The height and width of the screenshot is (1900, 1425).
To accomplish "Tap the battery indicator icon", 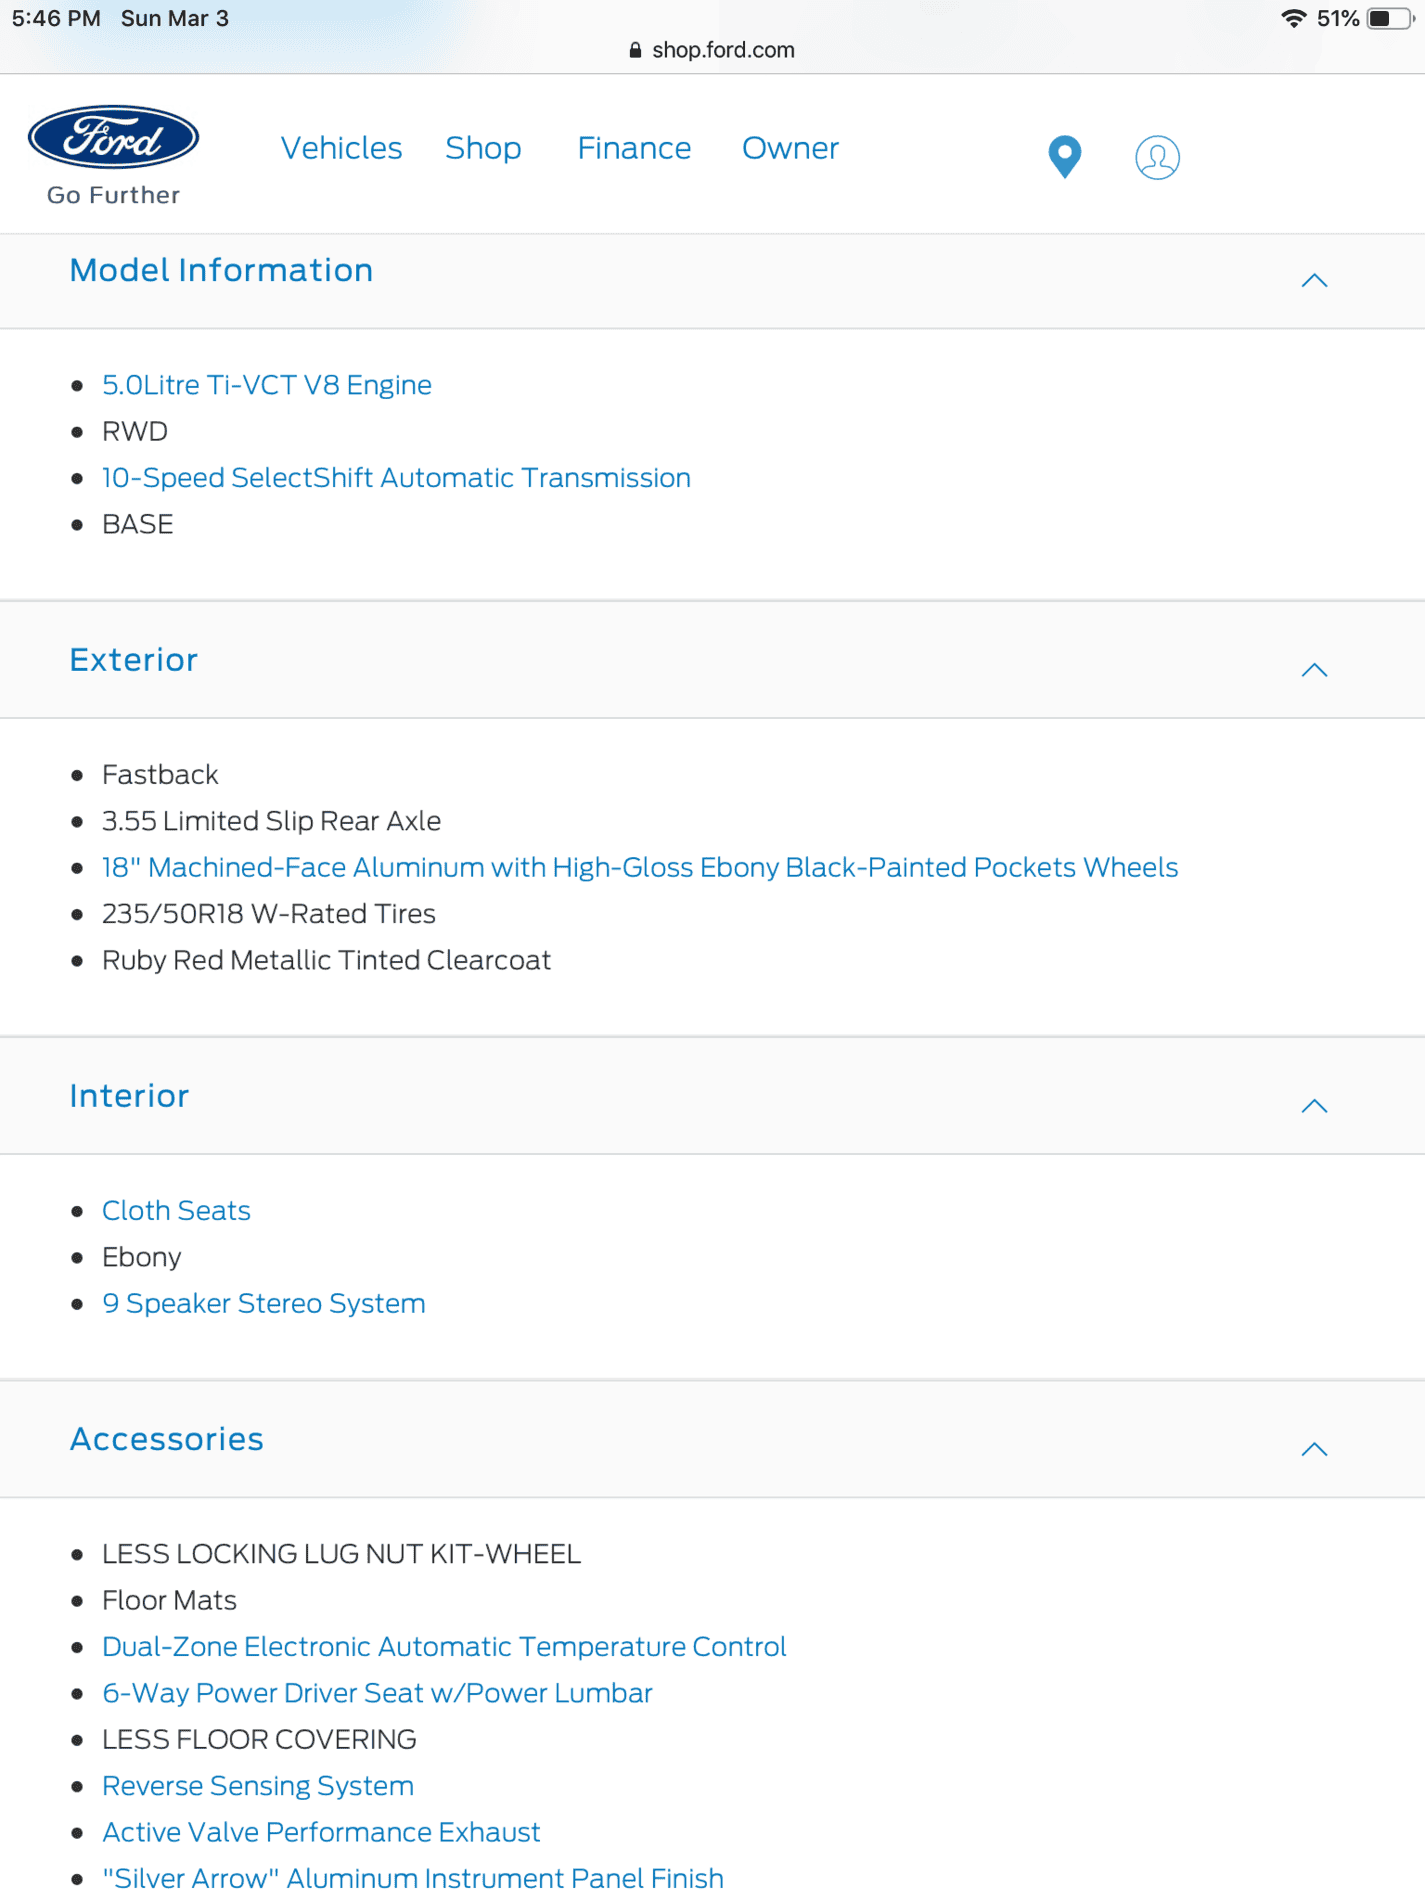I will (x=1390, y=18).
